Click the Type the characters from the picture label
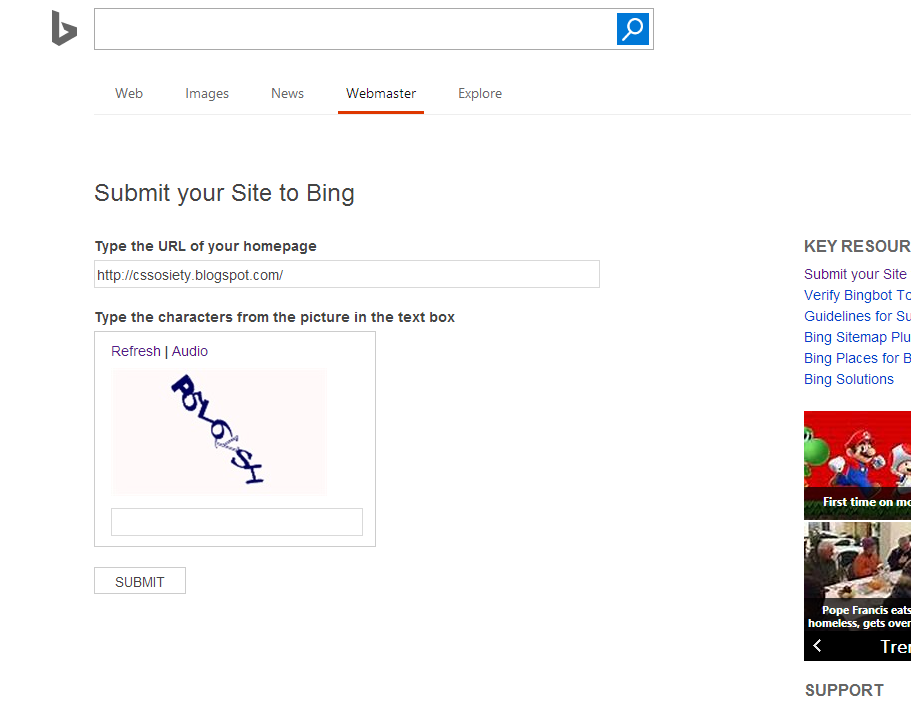Image resolution: width=911 pixels, height=702 pixels. point(275,317)
